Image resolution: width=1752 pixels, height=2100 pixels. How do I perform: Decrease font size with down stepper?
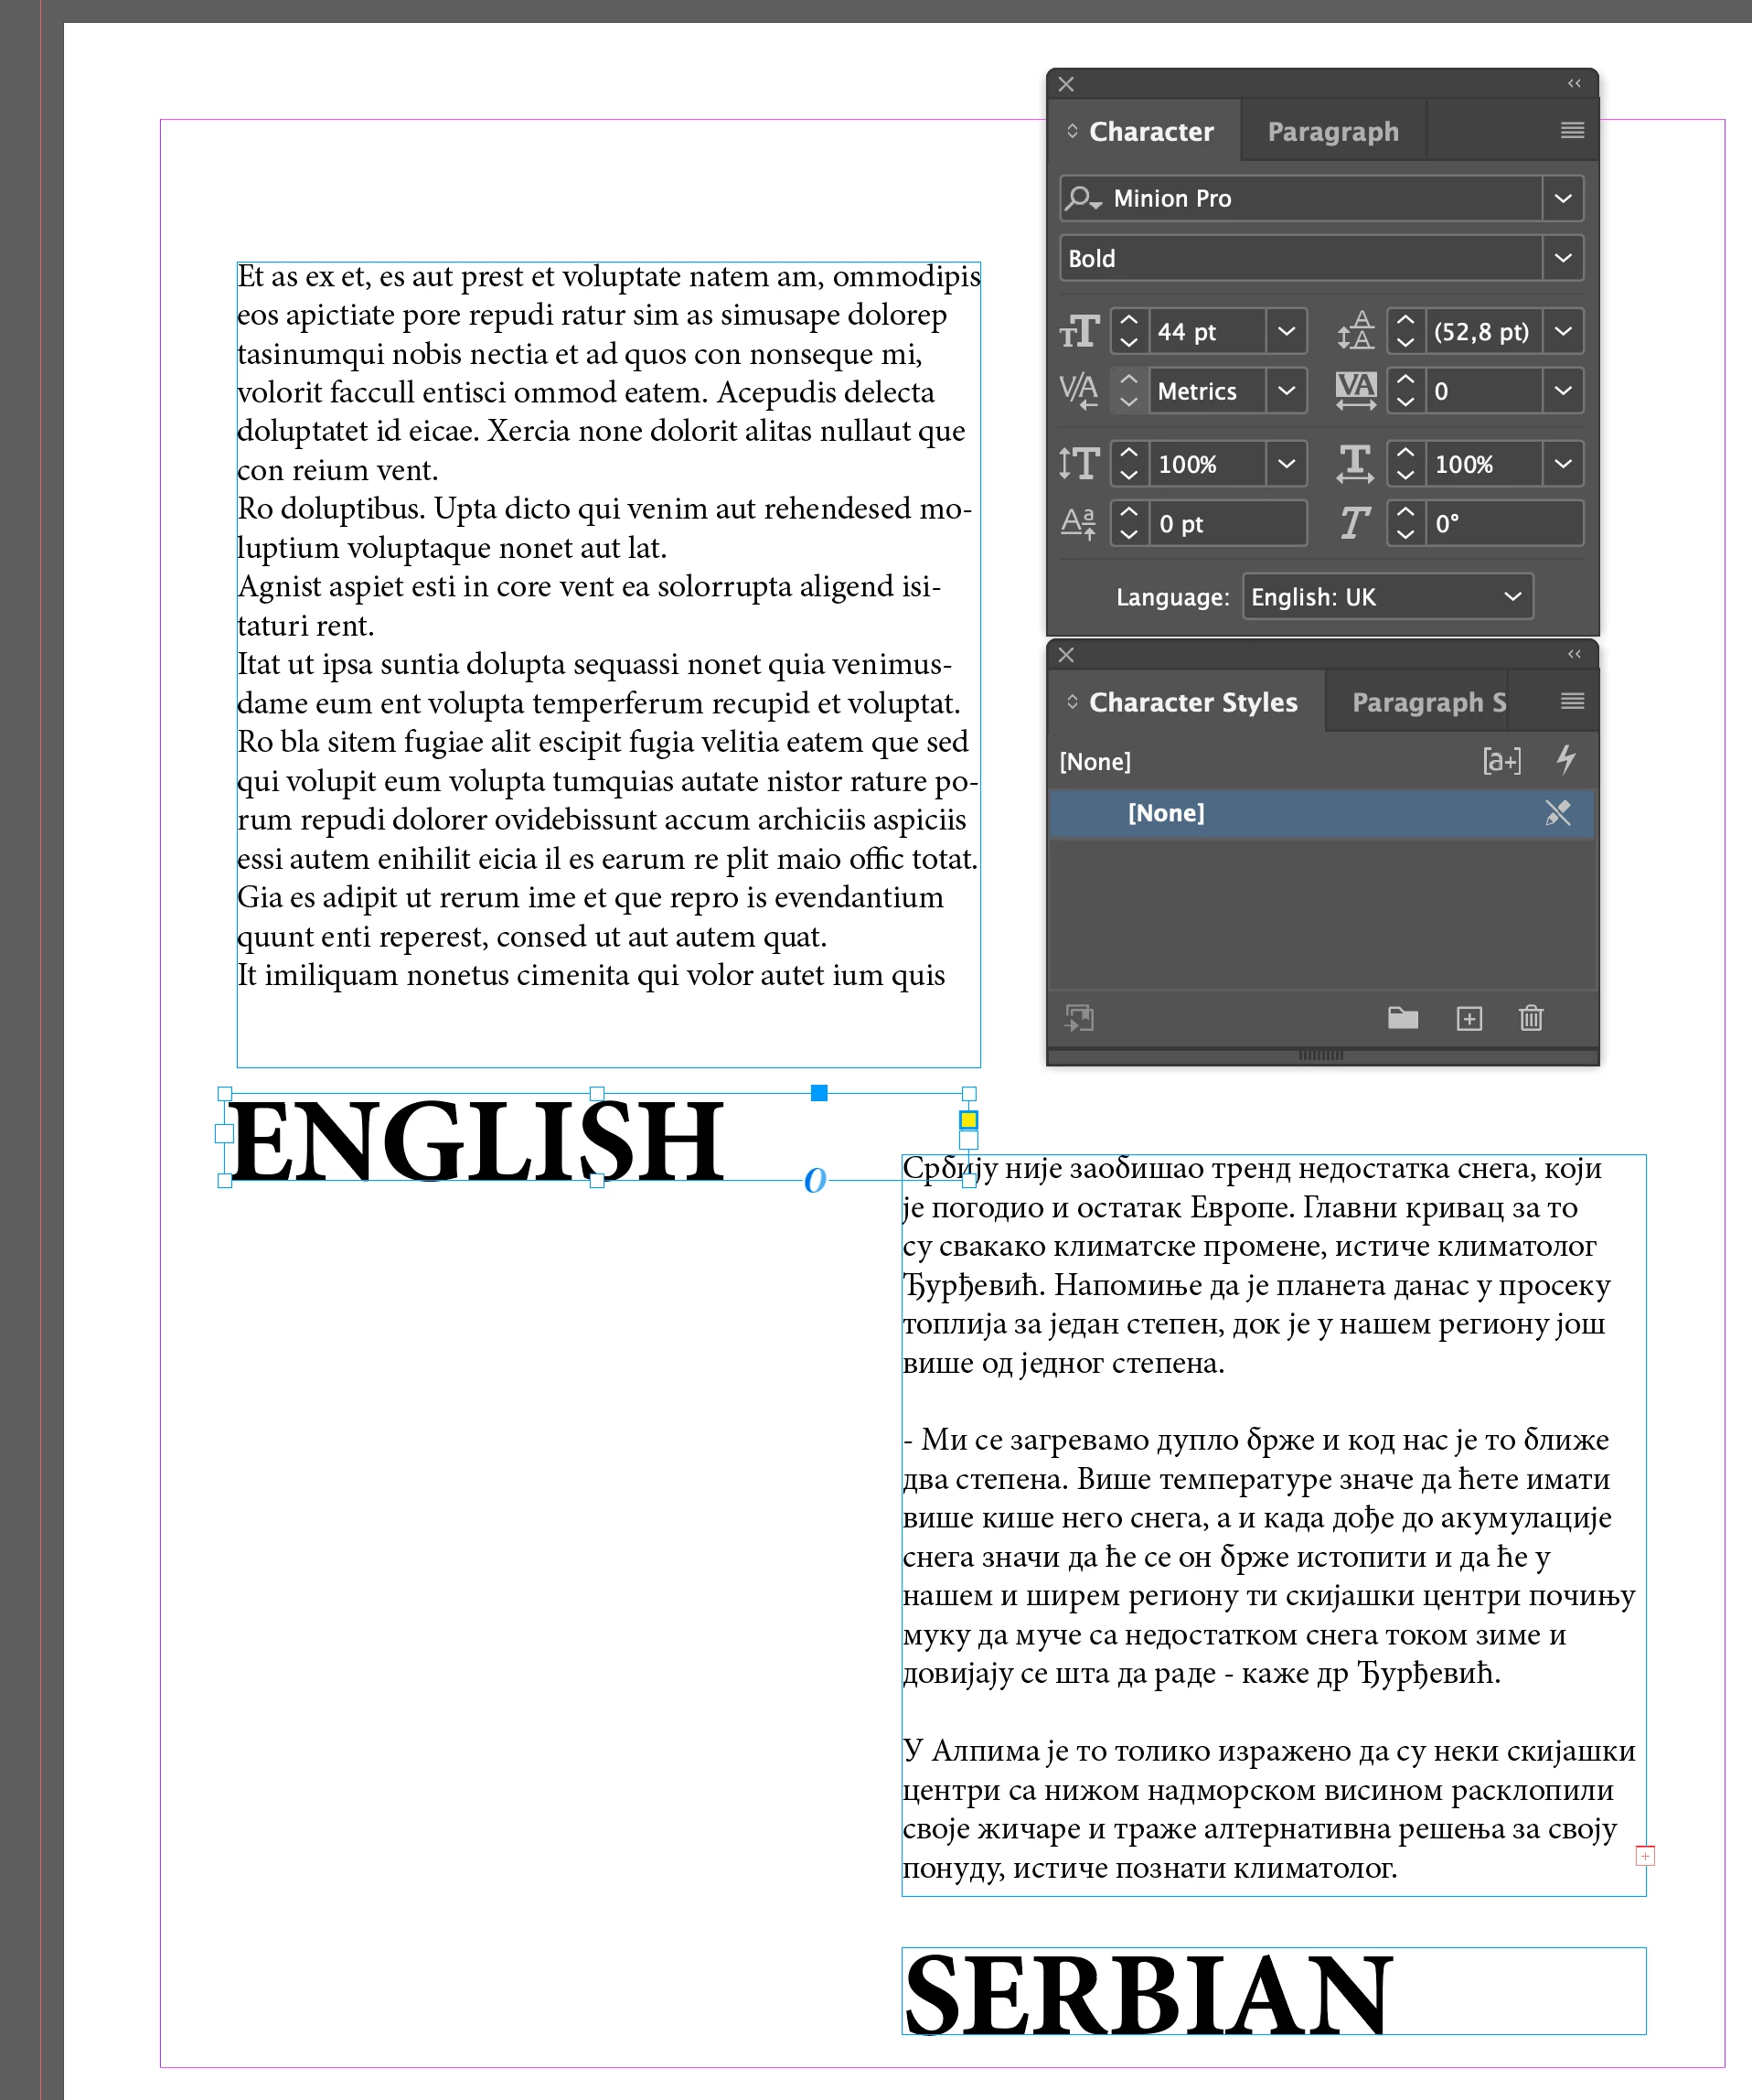[x=1129, y=342]
